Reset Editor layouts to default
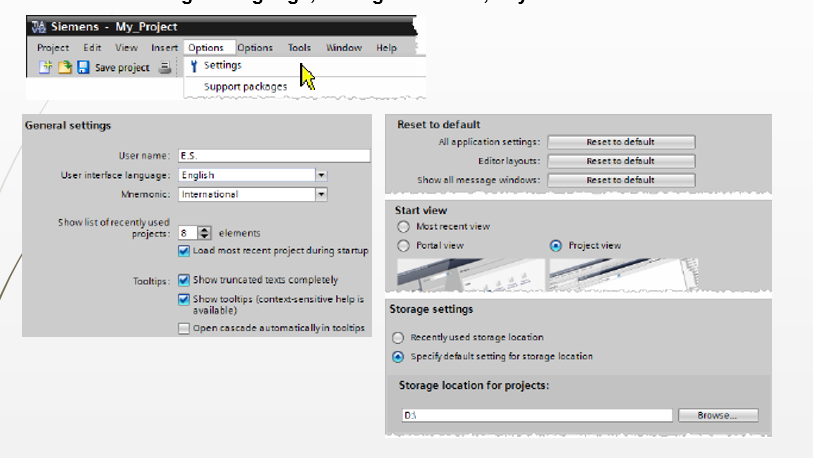Image resolution: width=813 pixels, height=458 pixels. (x=621, y=161)
